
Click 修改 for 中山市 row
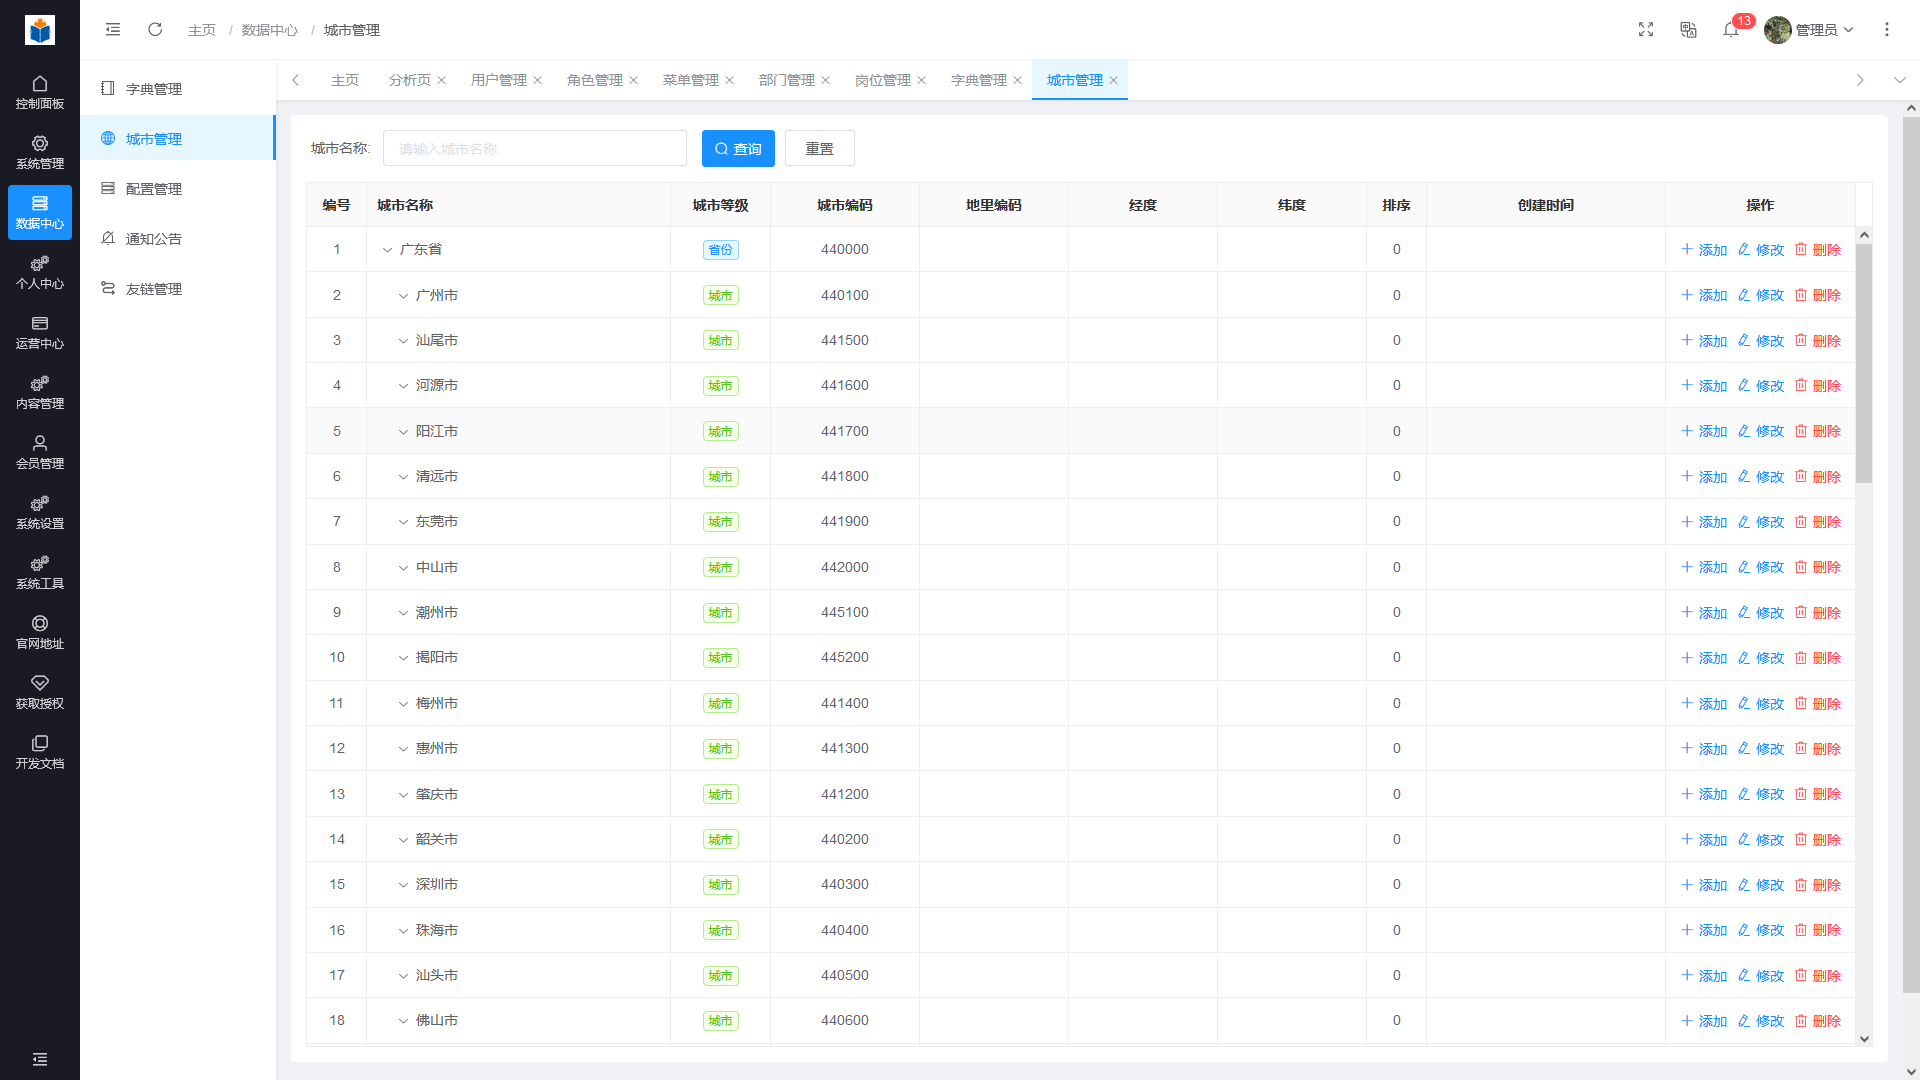point(1761,567)
